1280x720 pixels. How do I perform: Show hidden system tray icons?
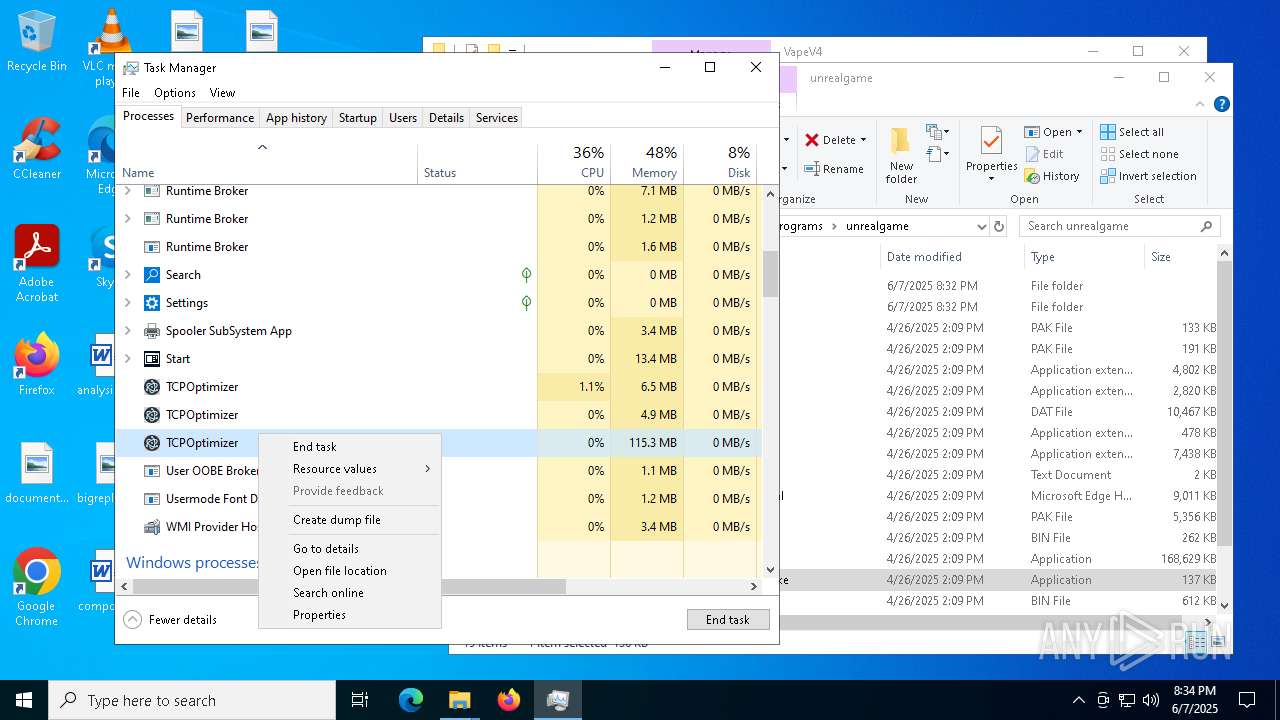(x=1078, y=700)
